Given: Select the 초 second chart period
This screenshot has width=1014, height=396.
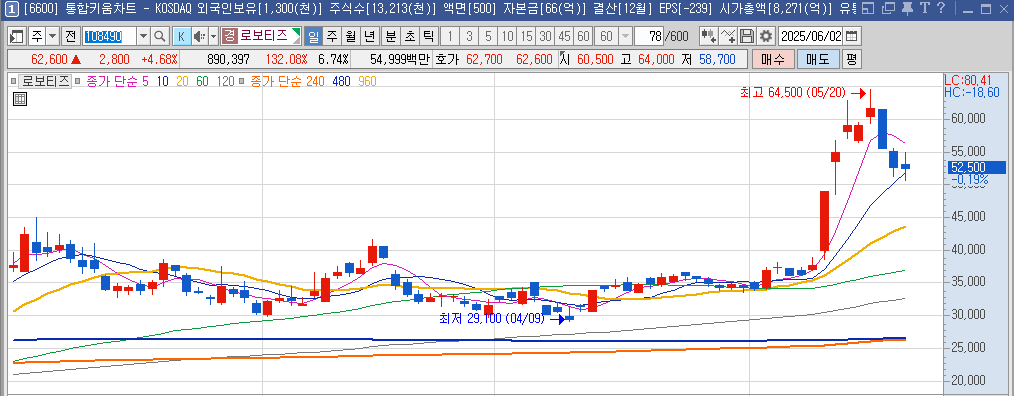Looking at the screenshot, I should tap(409, 36).
